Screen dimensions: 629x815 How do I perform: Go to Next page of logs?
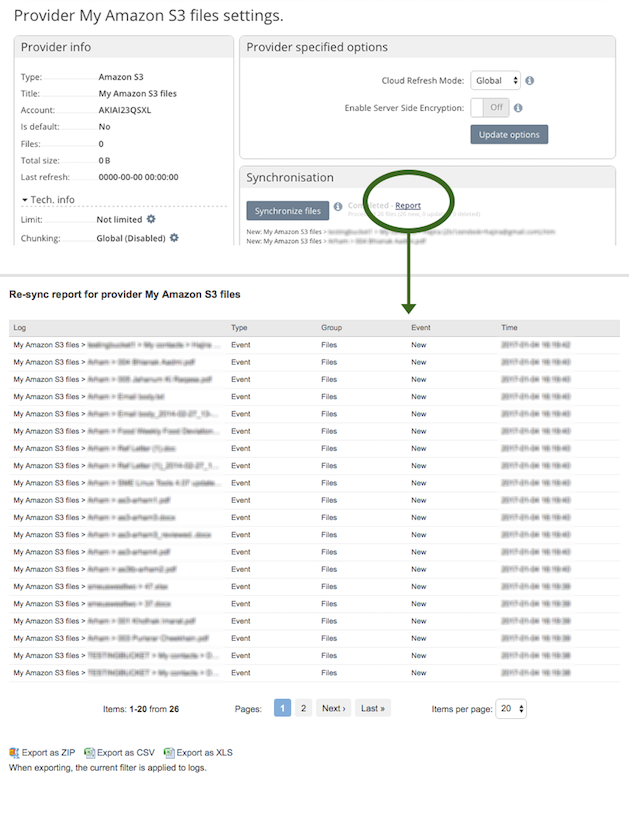pyautogui.click(x=333, y=708)
